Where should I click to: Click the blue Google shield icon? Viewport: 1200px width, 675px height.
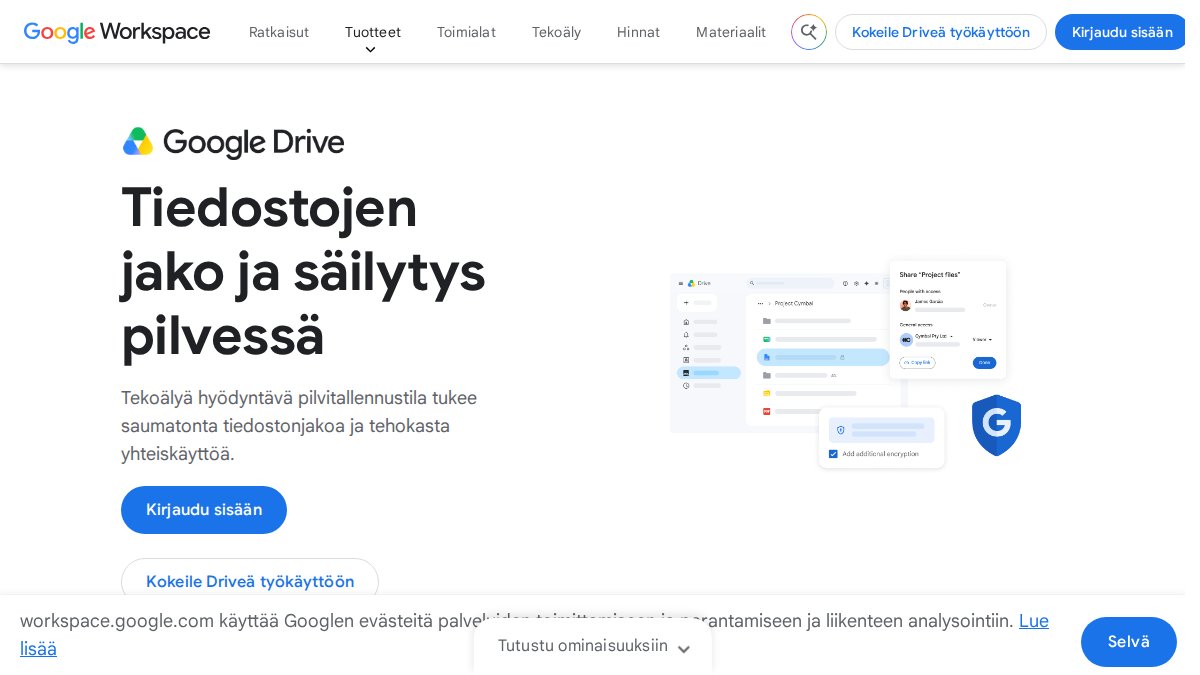(x=996, y=425)
